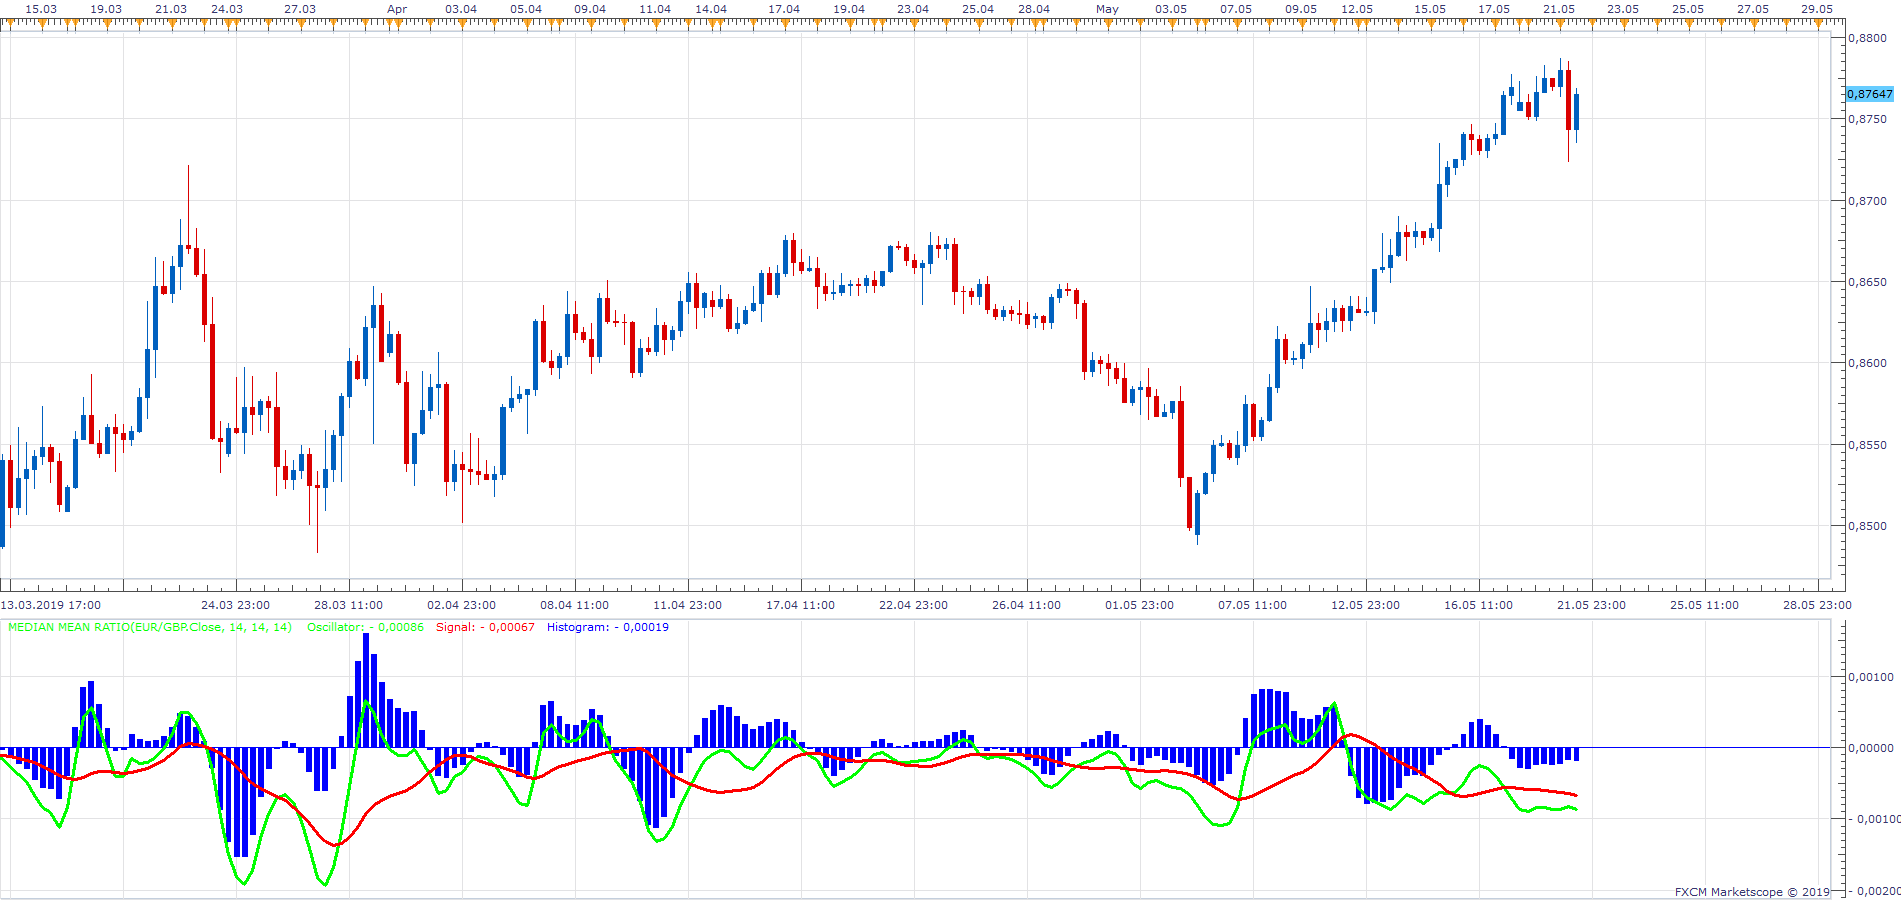The height and width of the screenshot is (900, 1903).
Task: Click the 09.05 date on top axis
Action: coord(1301,9)
